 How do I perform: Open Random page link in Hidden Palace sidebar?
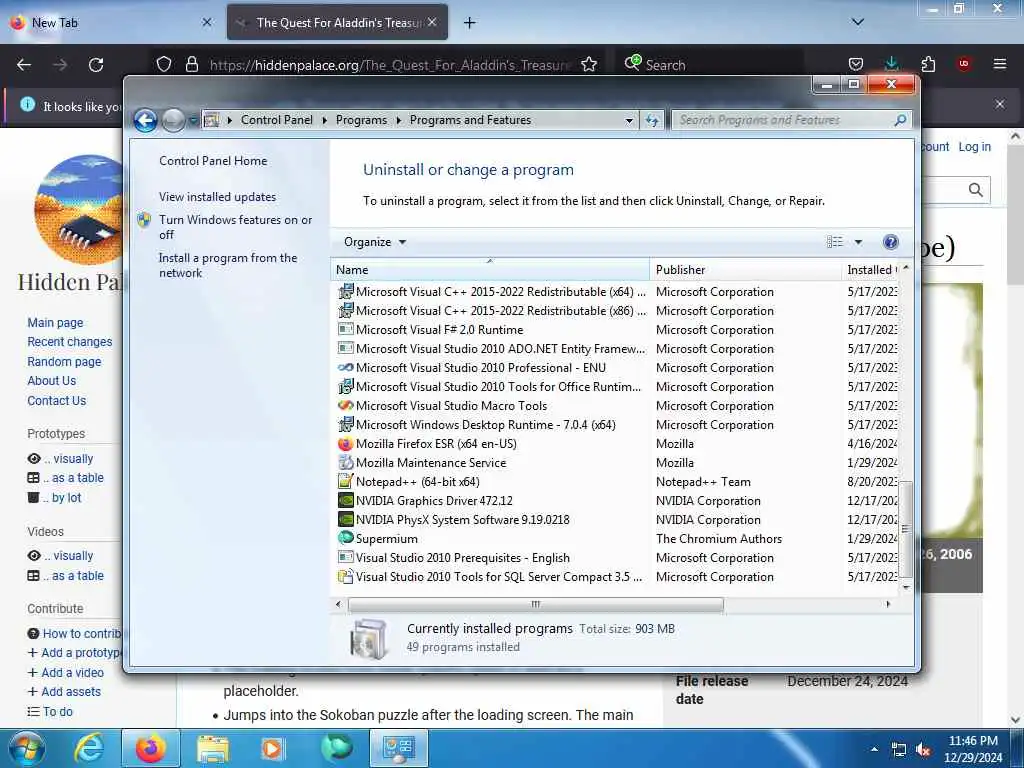click(64, 361)
